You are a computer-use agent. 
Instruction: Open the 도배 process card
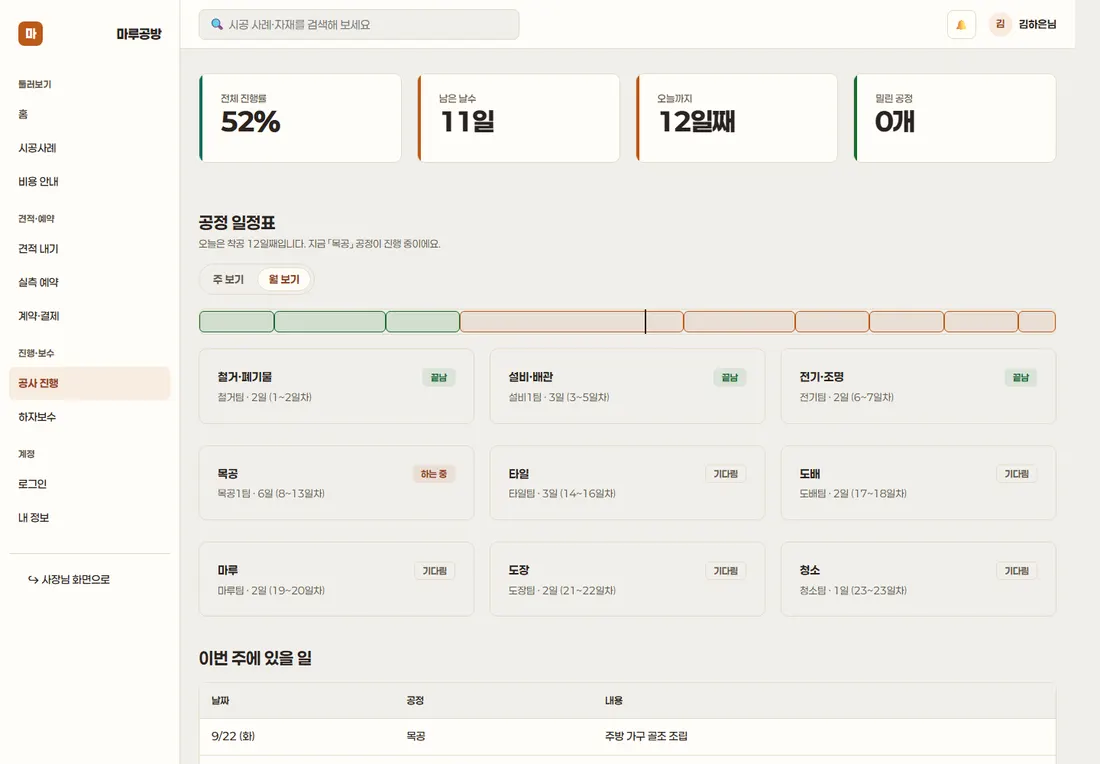point(918,483)
